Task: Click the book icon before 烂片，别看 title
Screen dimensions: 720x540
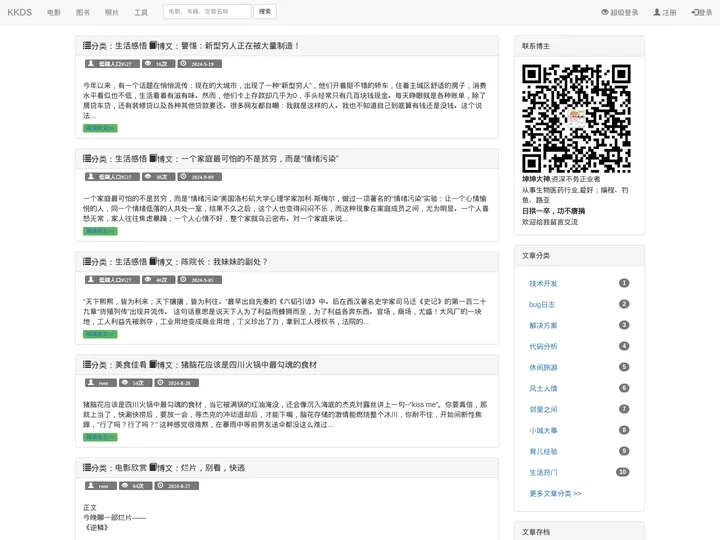Action: pyautogui.click(x=153, y=467)
